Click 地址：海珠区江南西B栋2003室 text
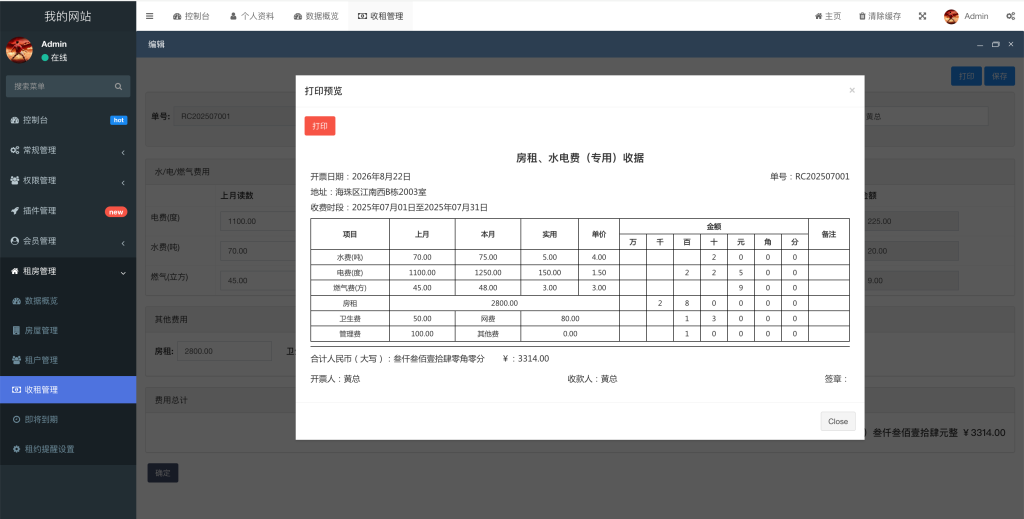Screen dimensions: 1024x519 pyautogui.click(x=368, y=192)
